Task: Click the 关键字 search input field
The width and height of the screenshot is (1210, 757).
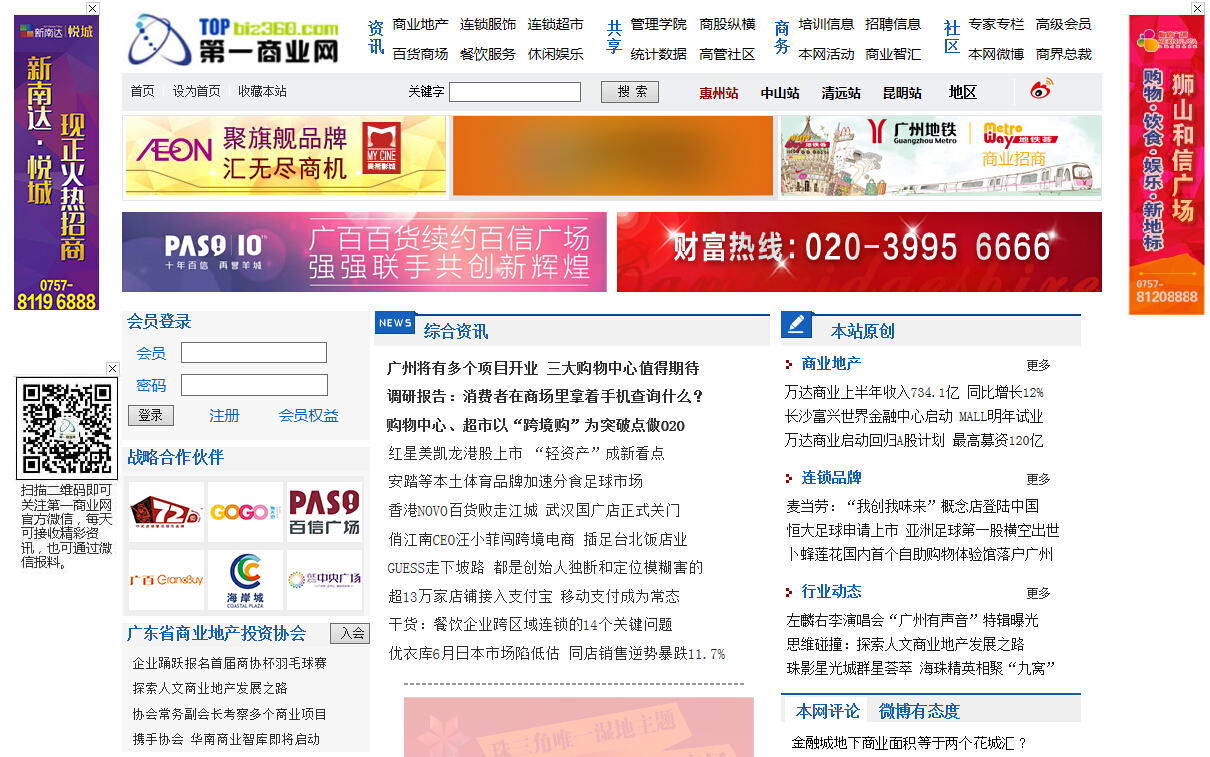Action: (x=515, y=92)
